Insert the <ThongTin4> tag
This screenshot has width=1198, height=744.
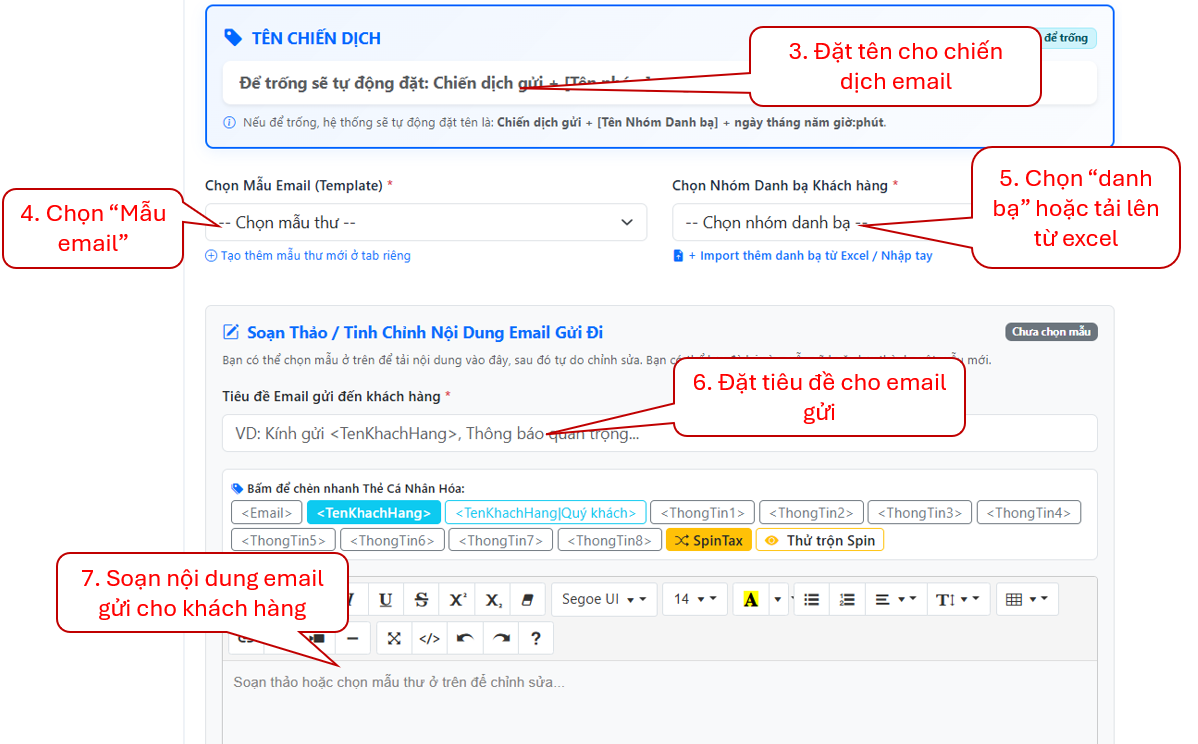1028,513
